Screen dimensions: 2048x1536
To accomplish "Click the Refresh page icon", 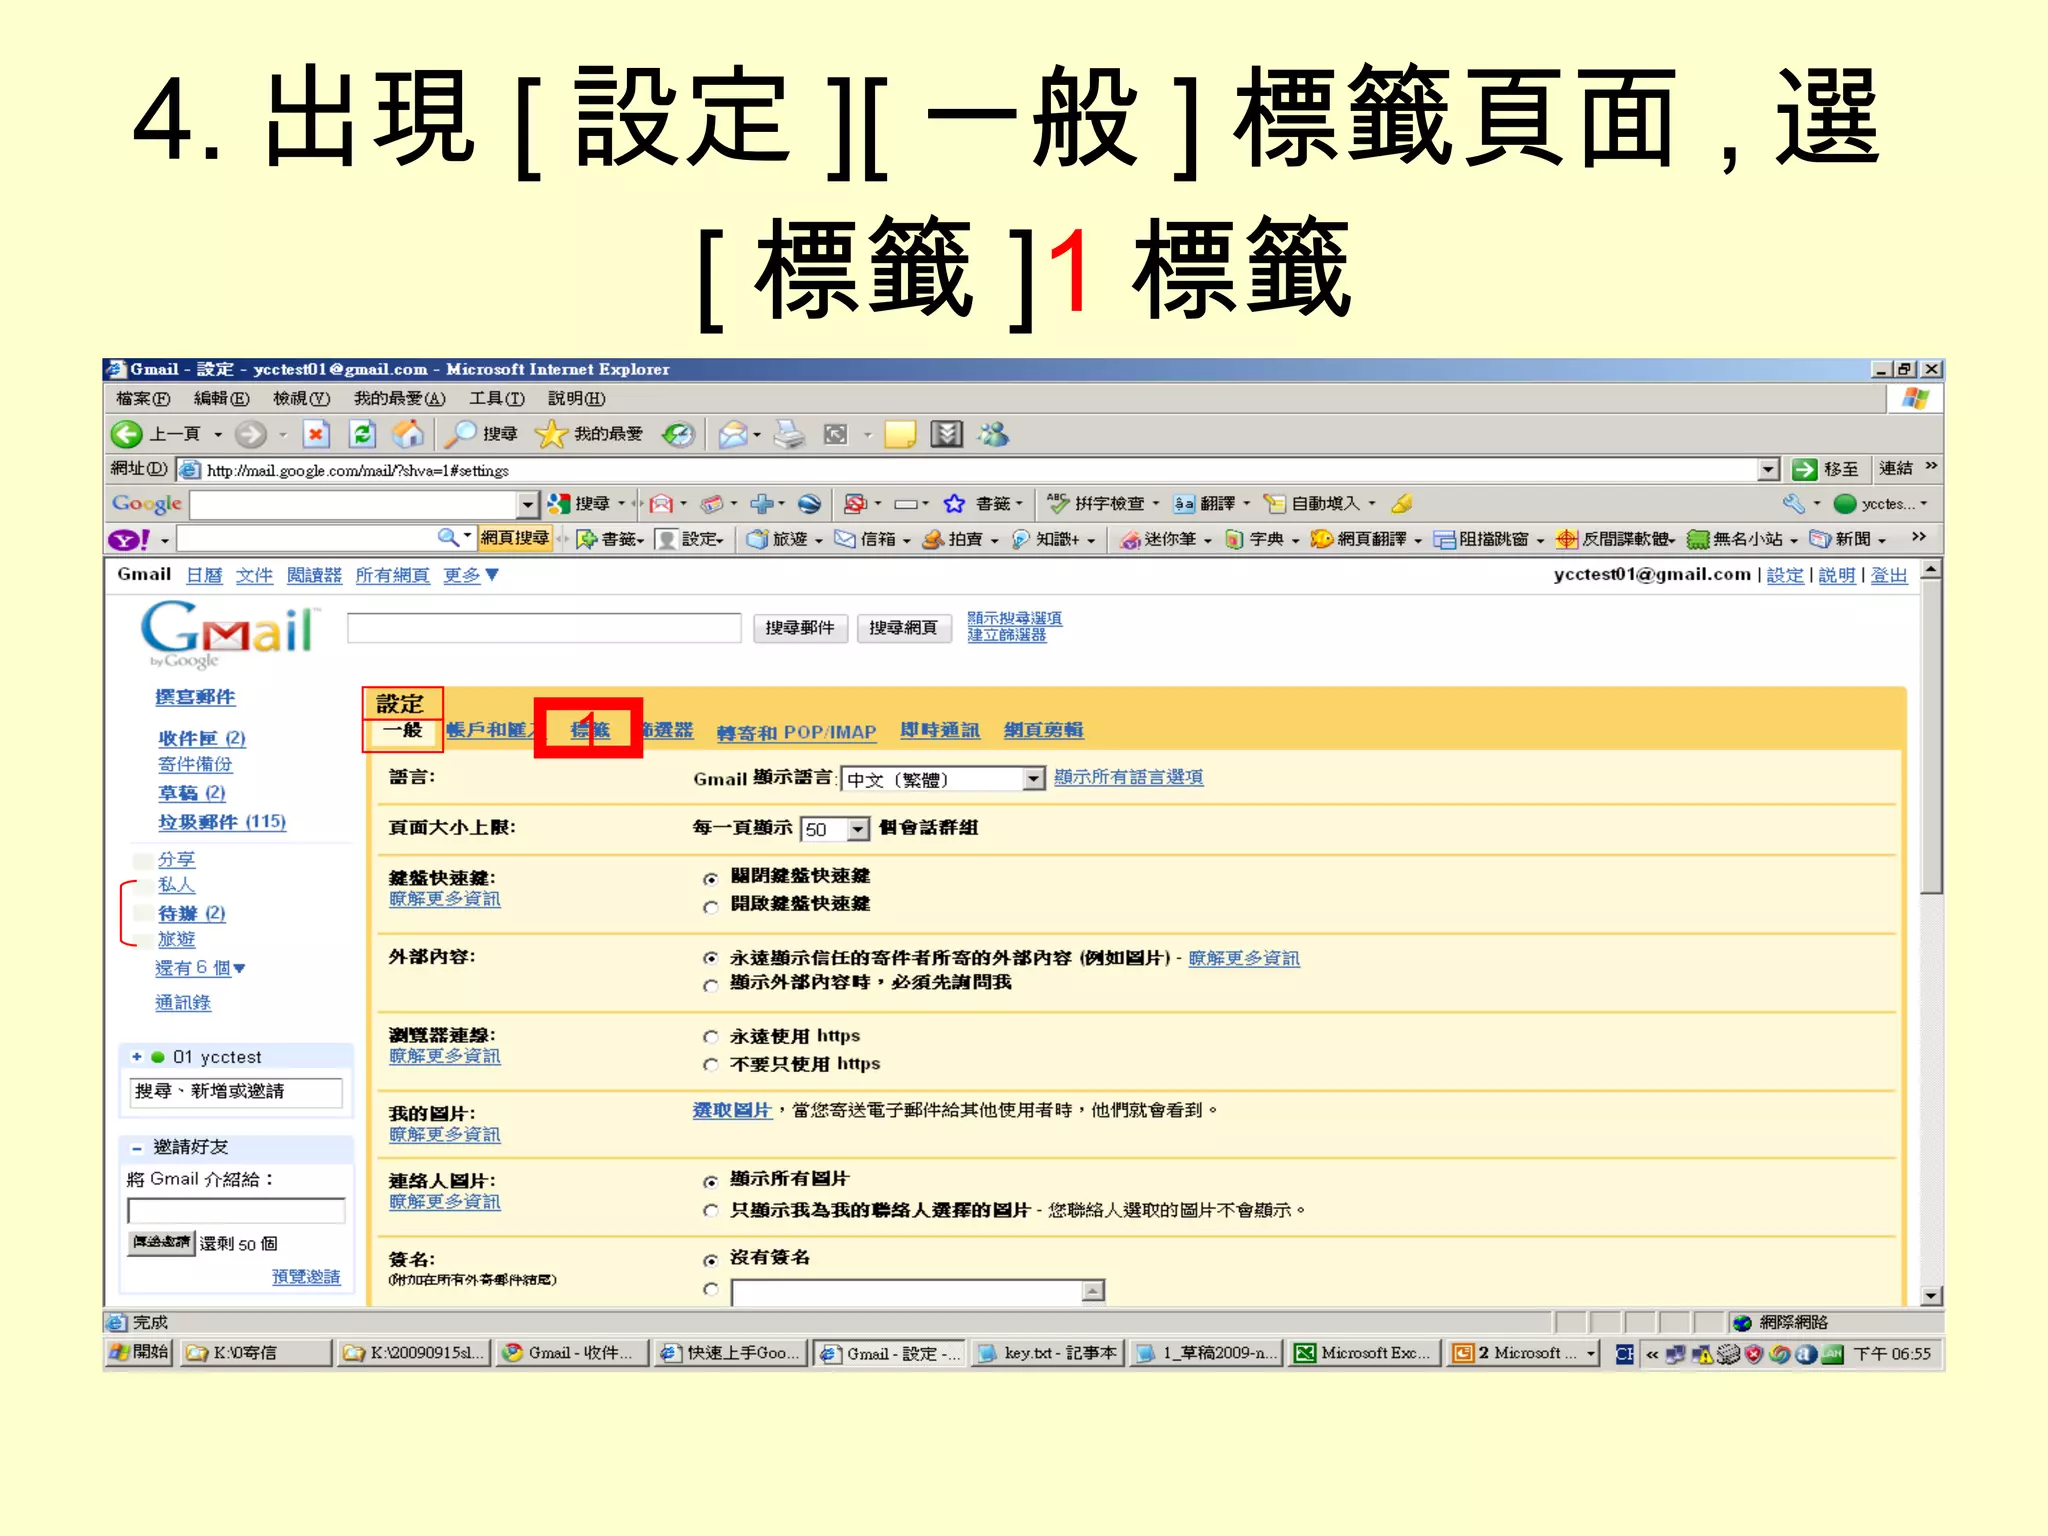I will click(x=361, y=434).
